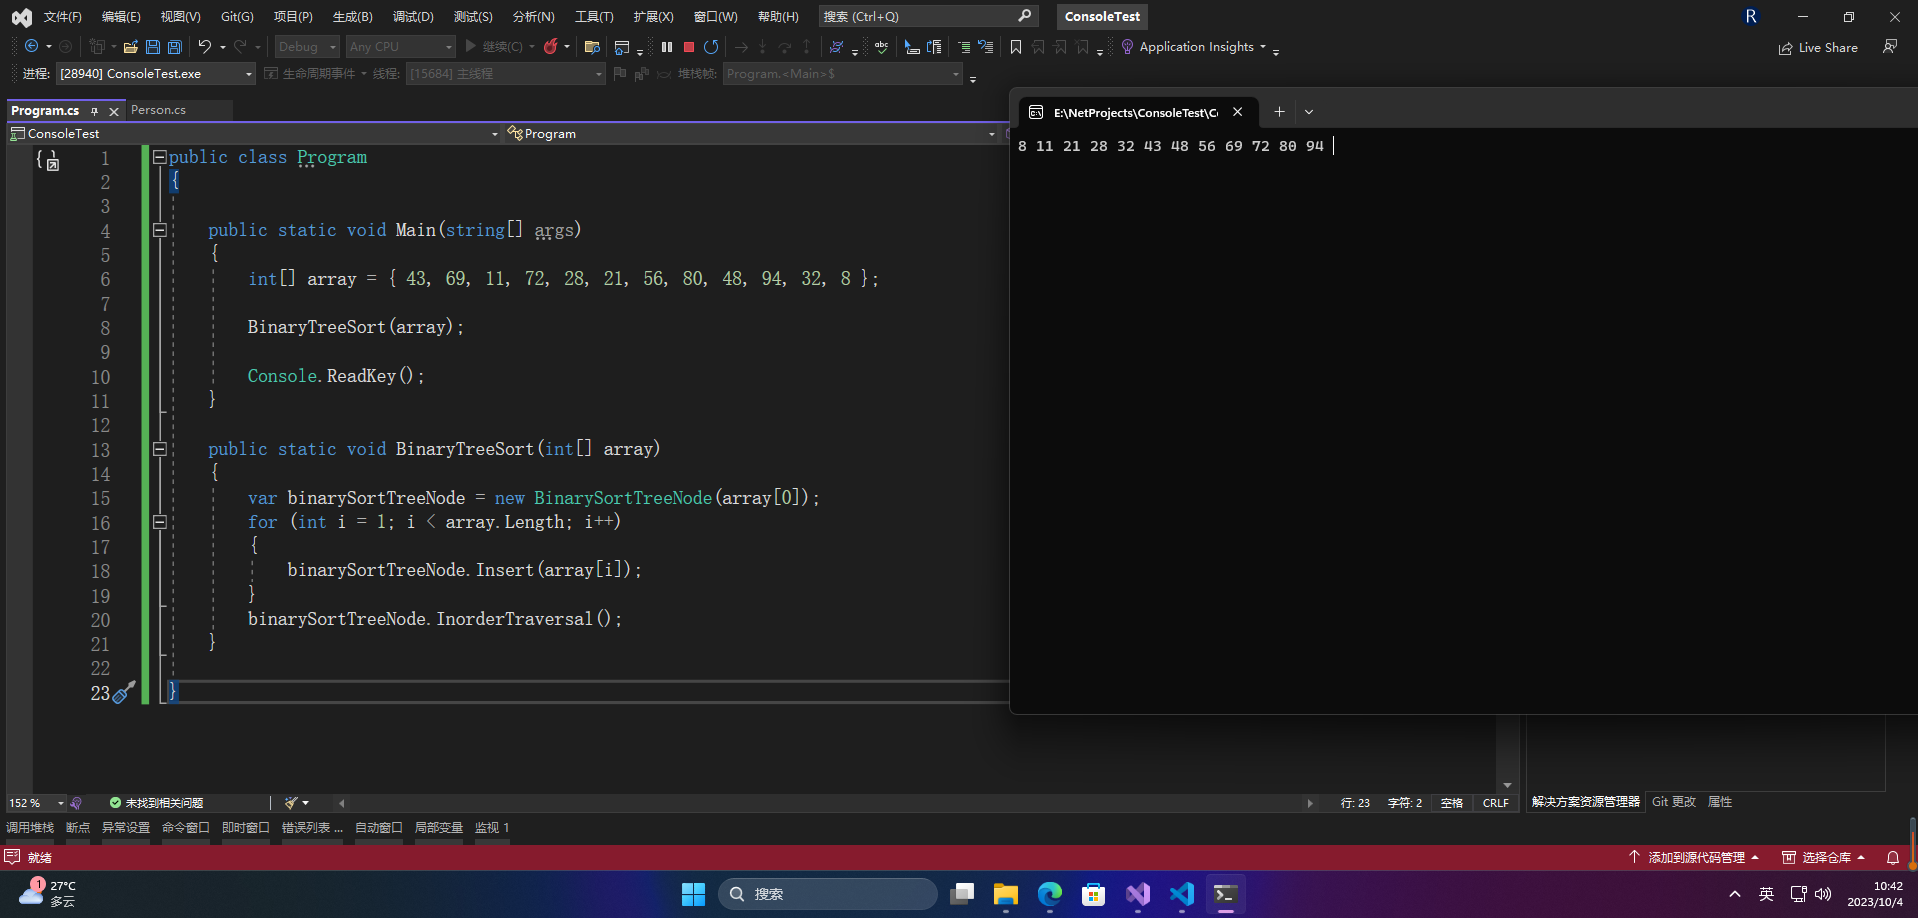
Task: Open the 调试(D) menu
Action: [x=413, y=16]
